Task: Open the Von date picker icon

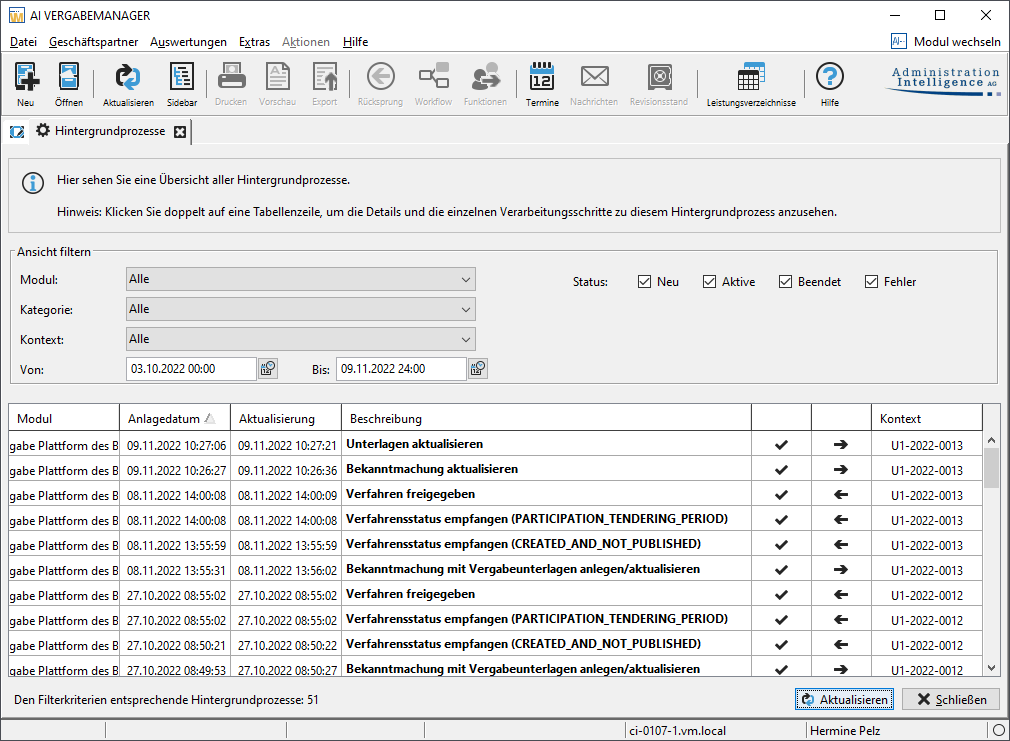Action: coord(267,369)
